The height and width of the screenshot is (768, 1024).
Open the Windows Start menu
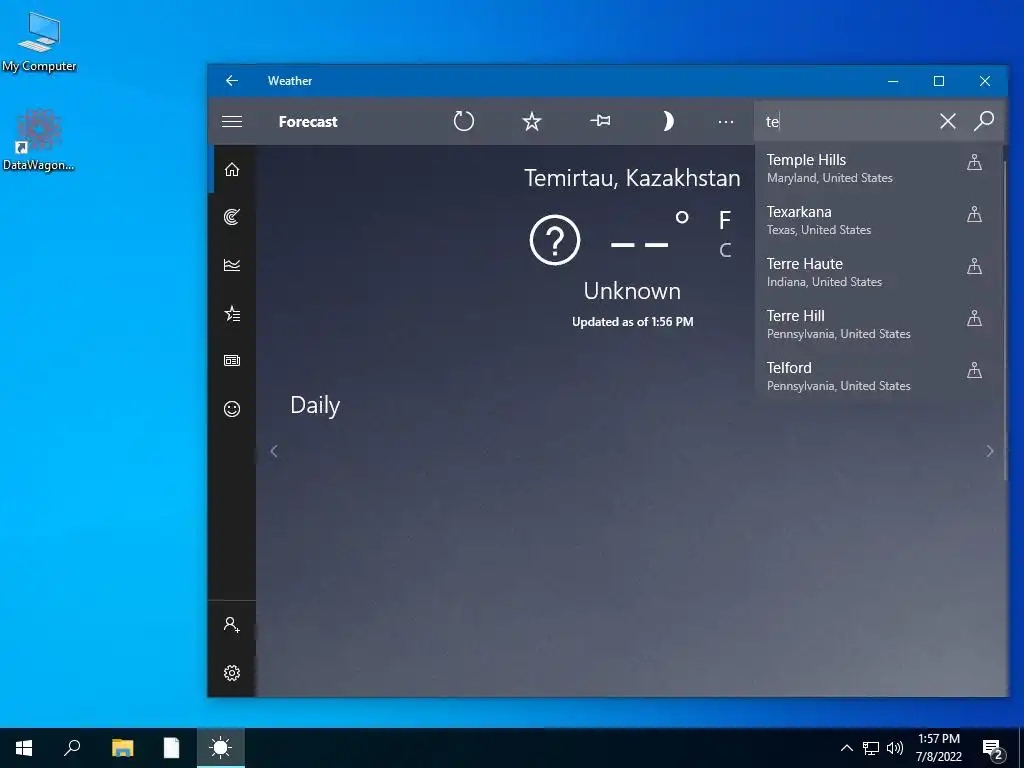(x=24, y=748)
